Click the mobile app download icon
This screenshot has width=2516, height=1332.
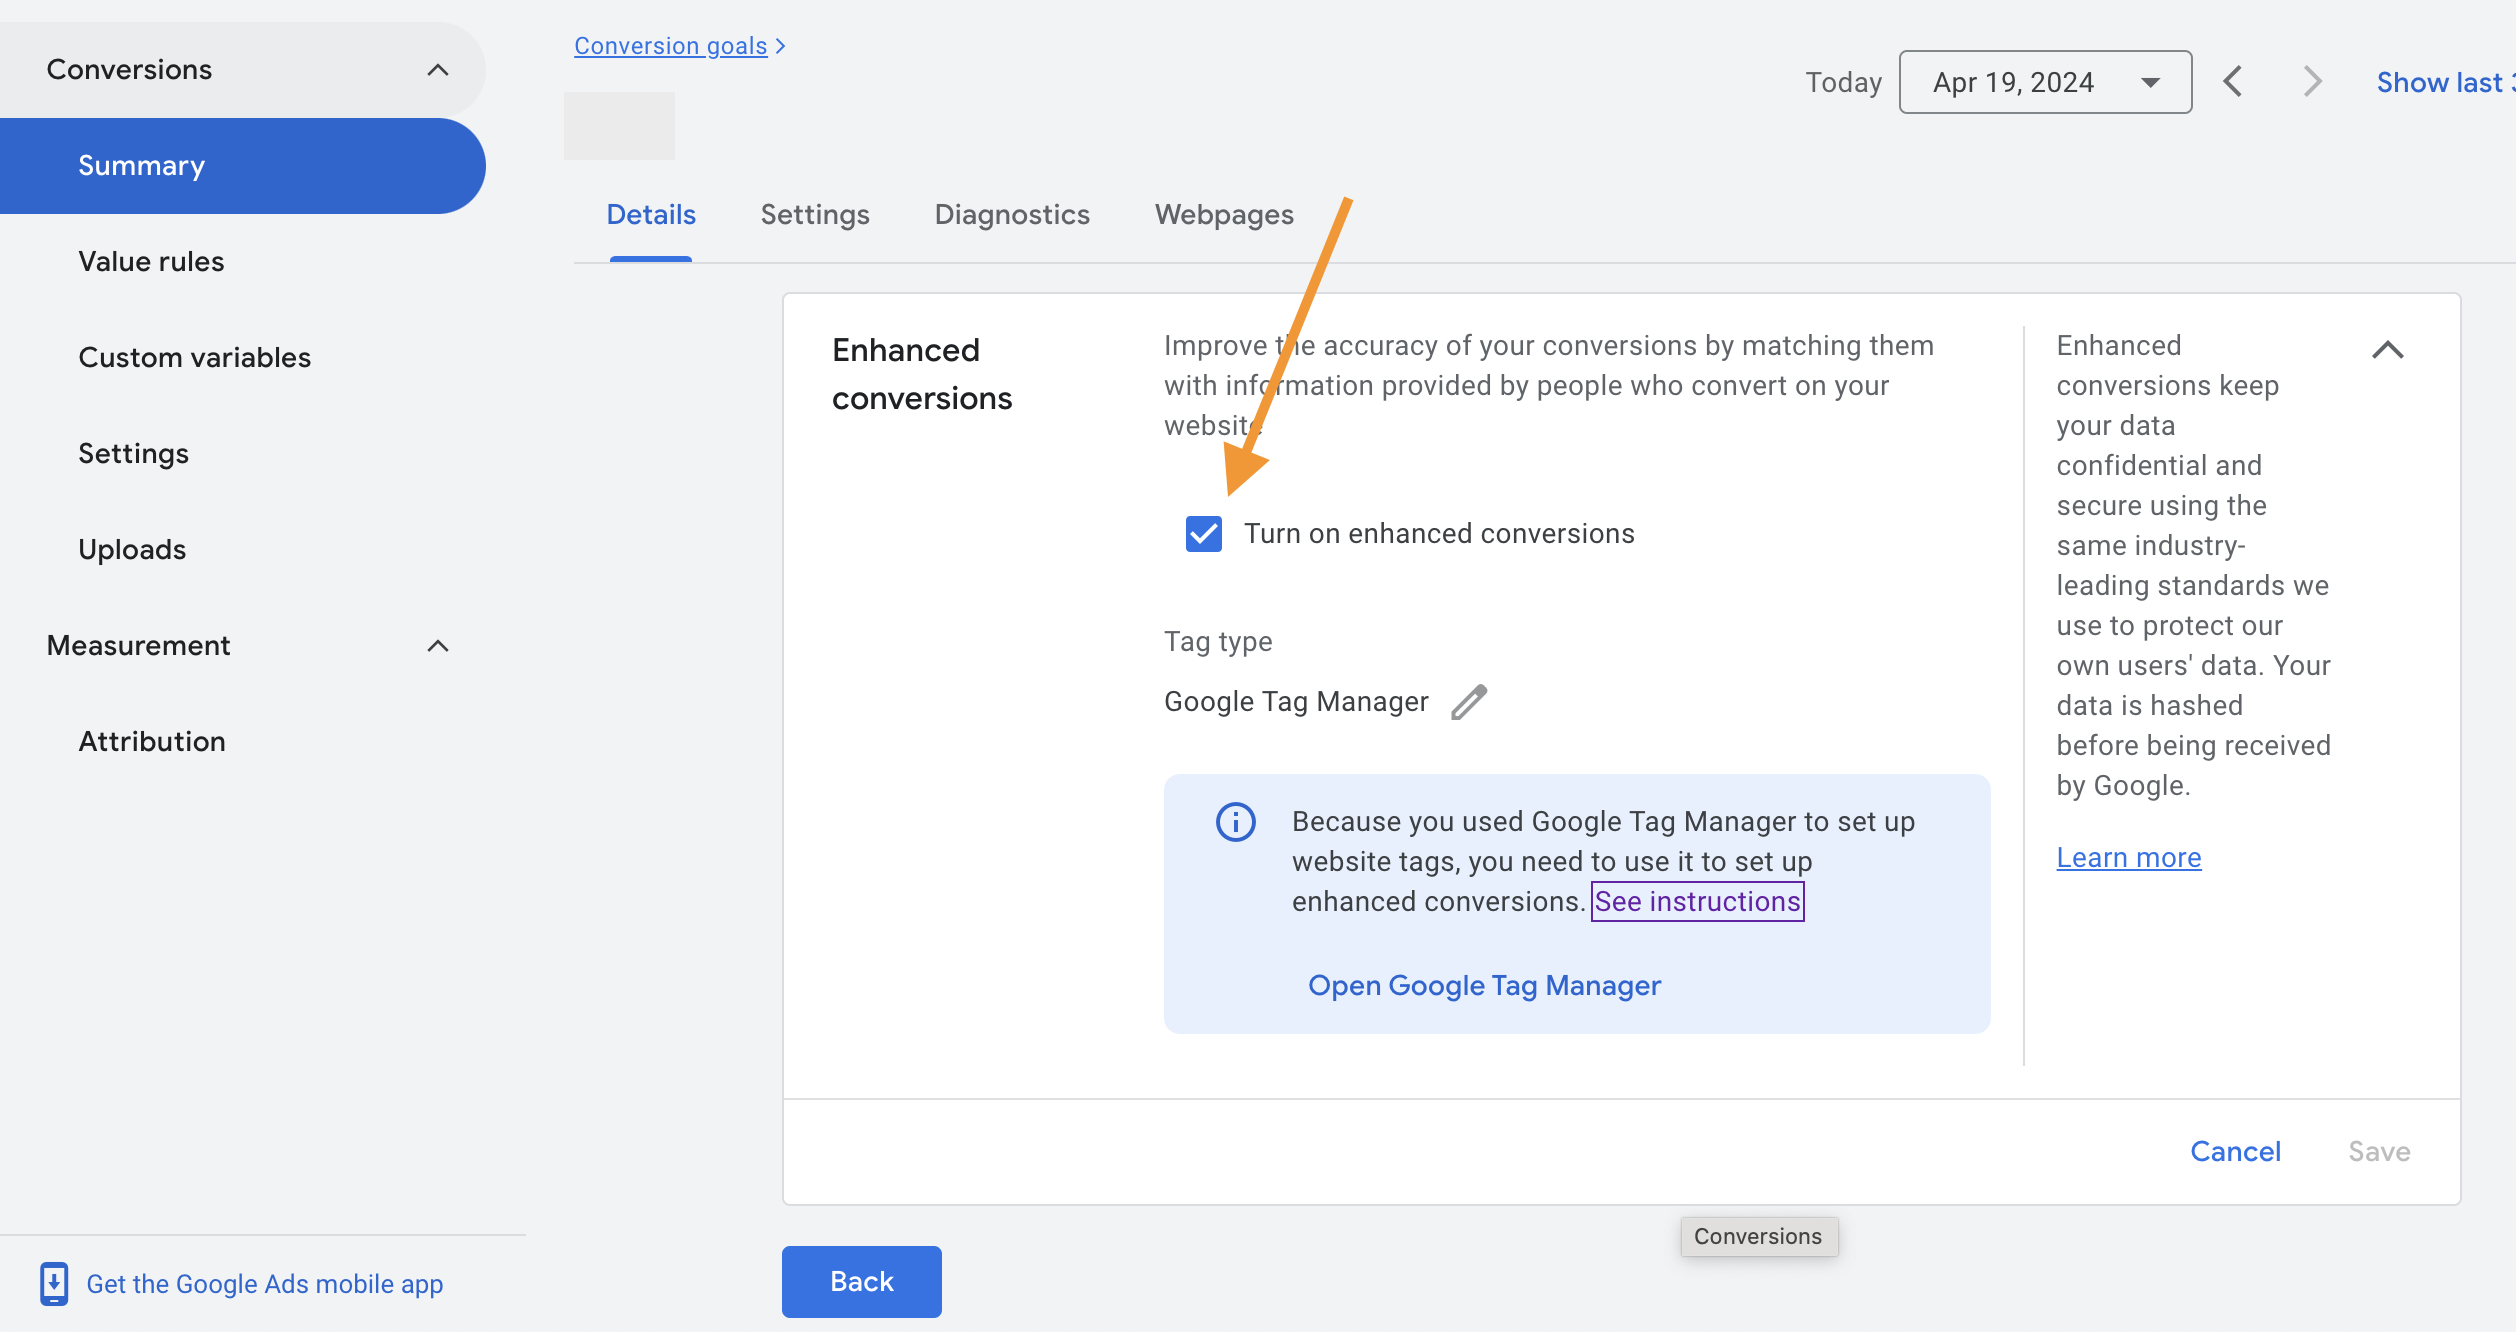(54, 1283)
